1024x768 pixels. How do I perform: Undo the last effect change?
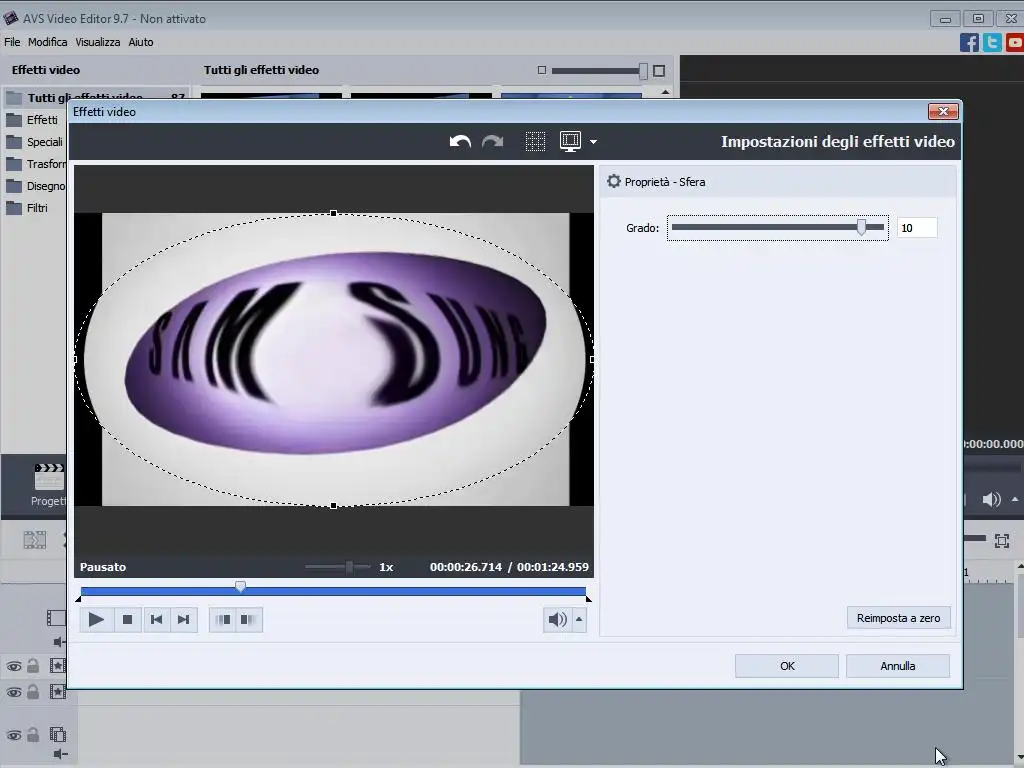pos(460,142)
